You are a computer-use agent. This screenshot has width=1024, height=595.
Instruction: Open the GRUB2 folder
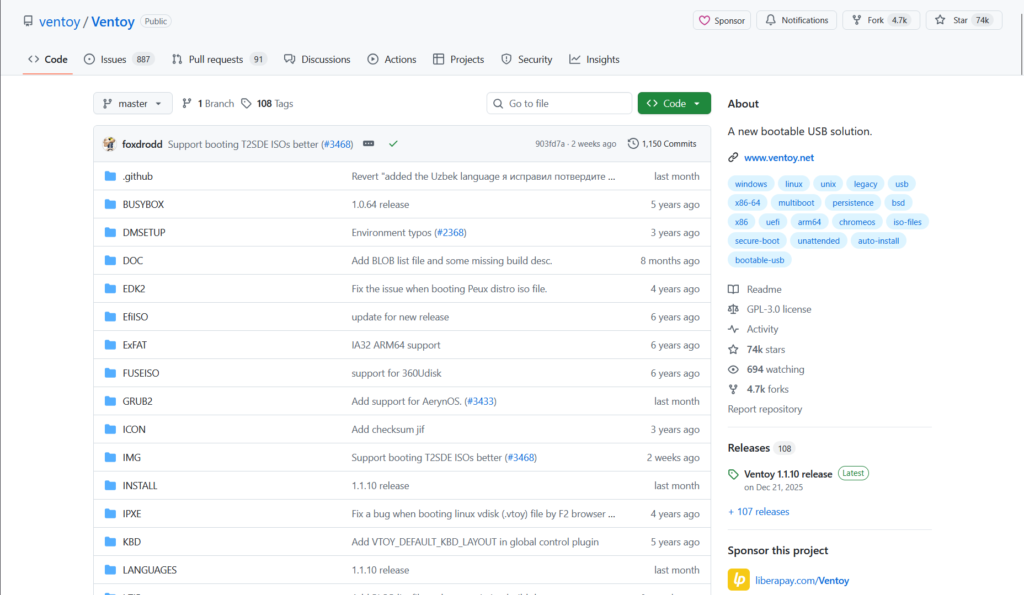pyautogui.click(x=137, y=401)
